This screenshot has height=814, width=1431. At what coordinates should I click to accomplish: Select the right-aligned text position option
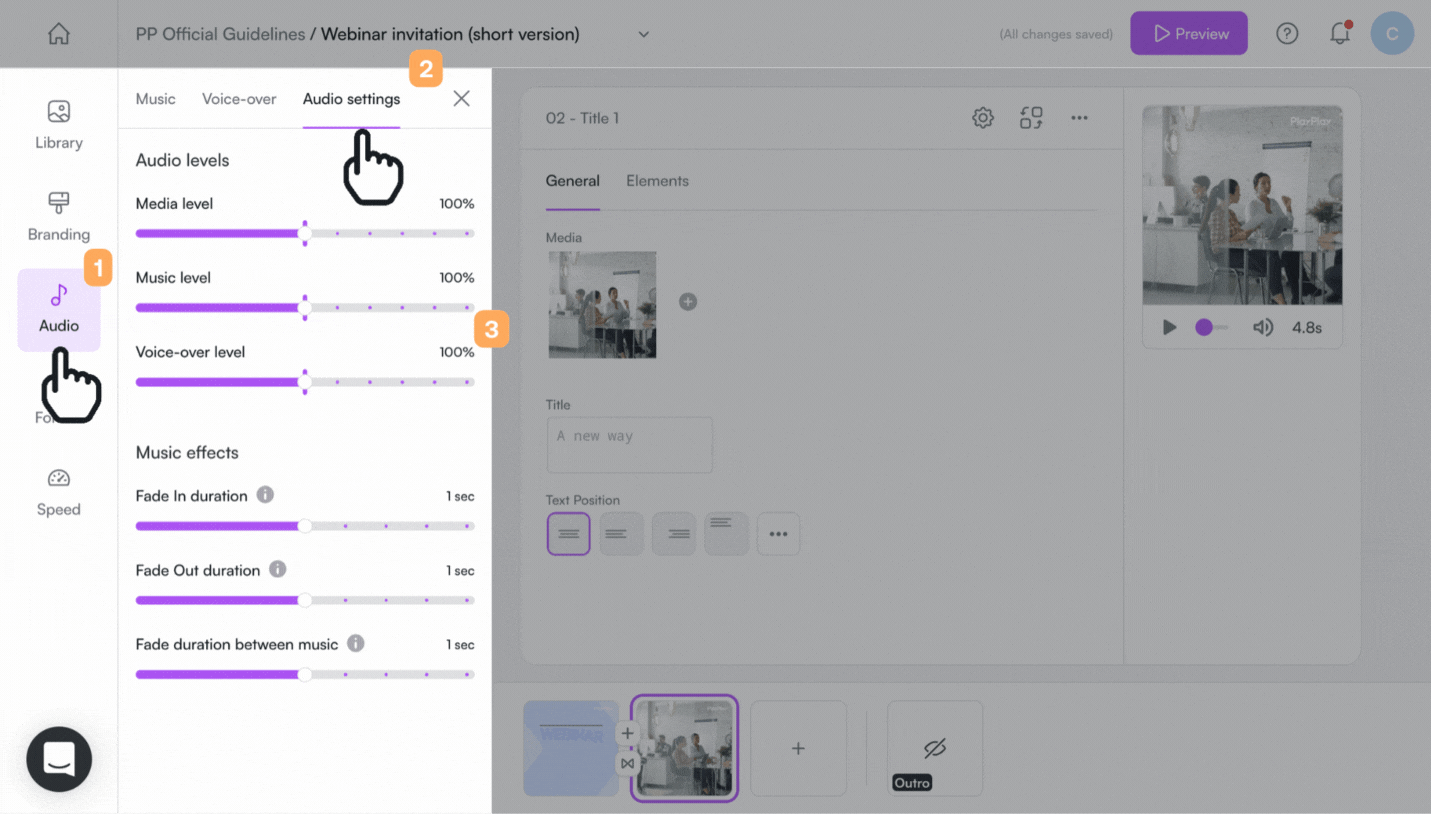[674, 534]
